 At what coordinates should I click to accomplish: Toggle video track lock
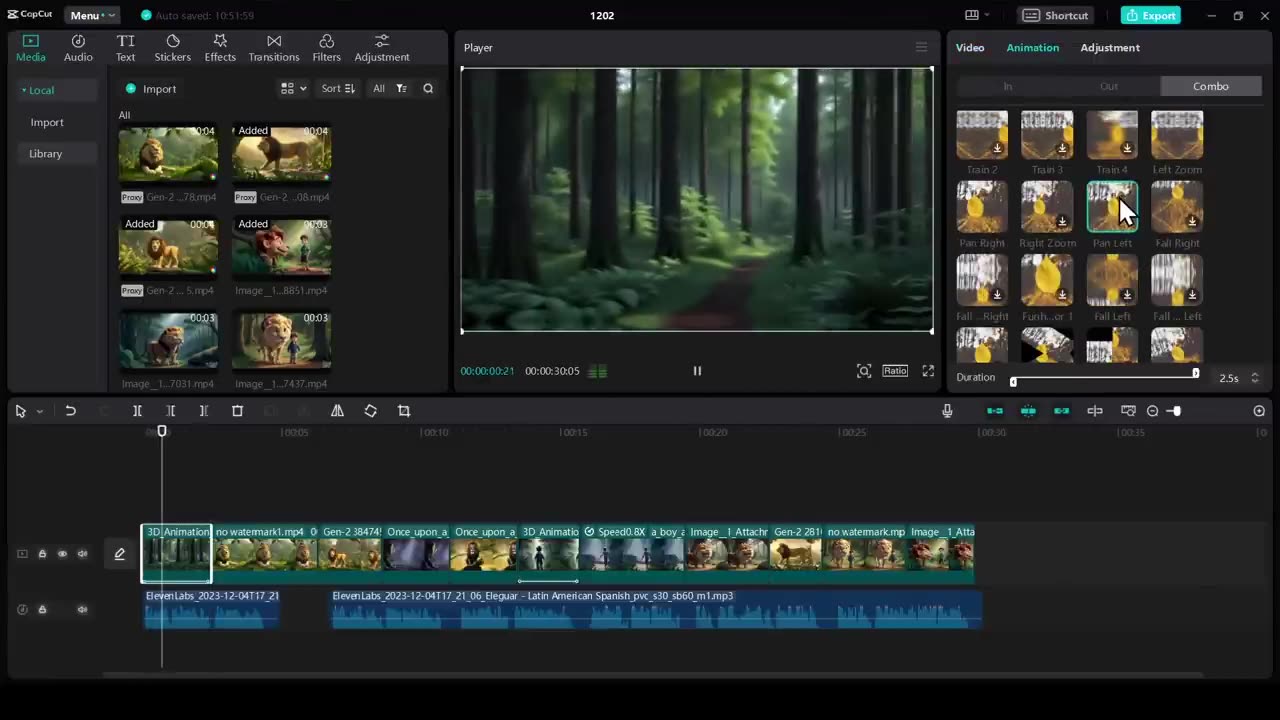click(x=42, y=554)
